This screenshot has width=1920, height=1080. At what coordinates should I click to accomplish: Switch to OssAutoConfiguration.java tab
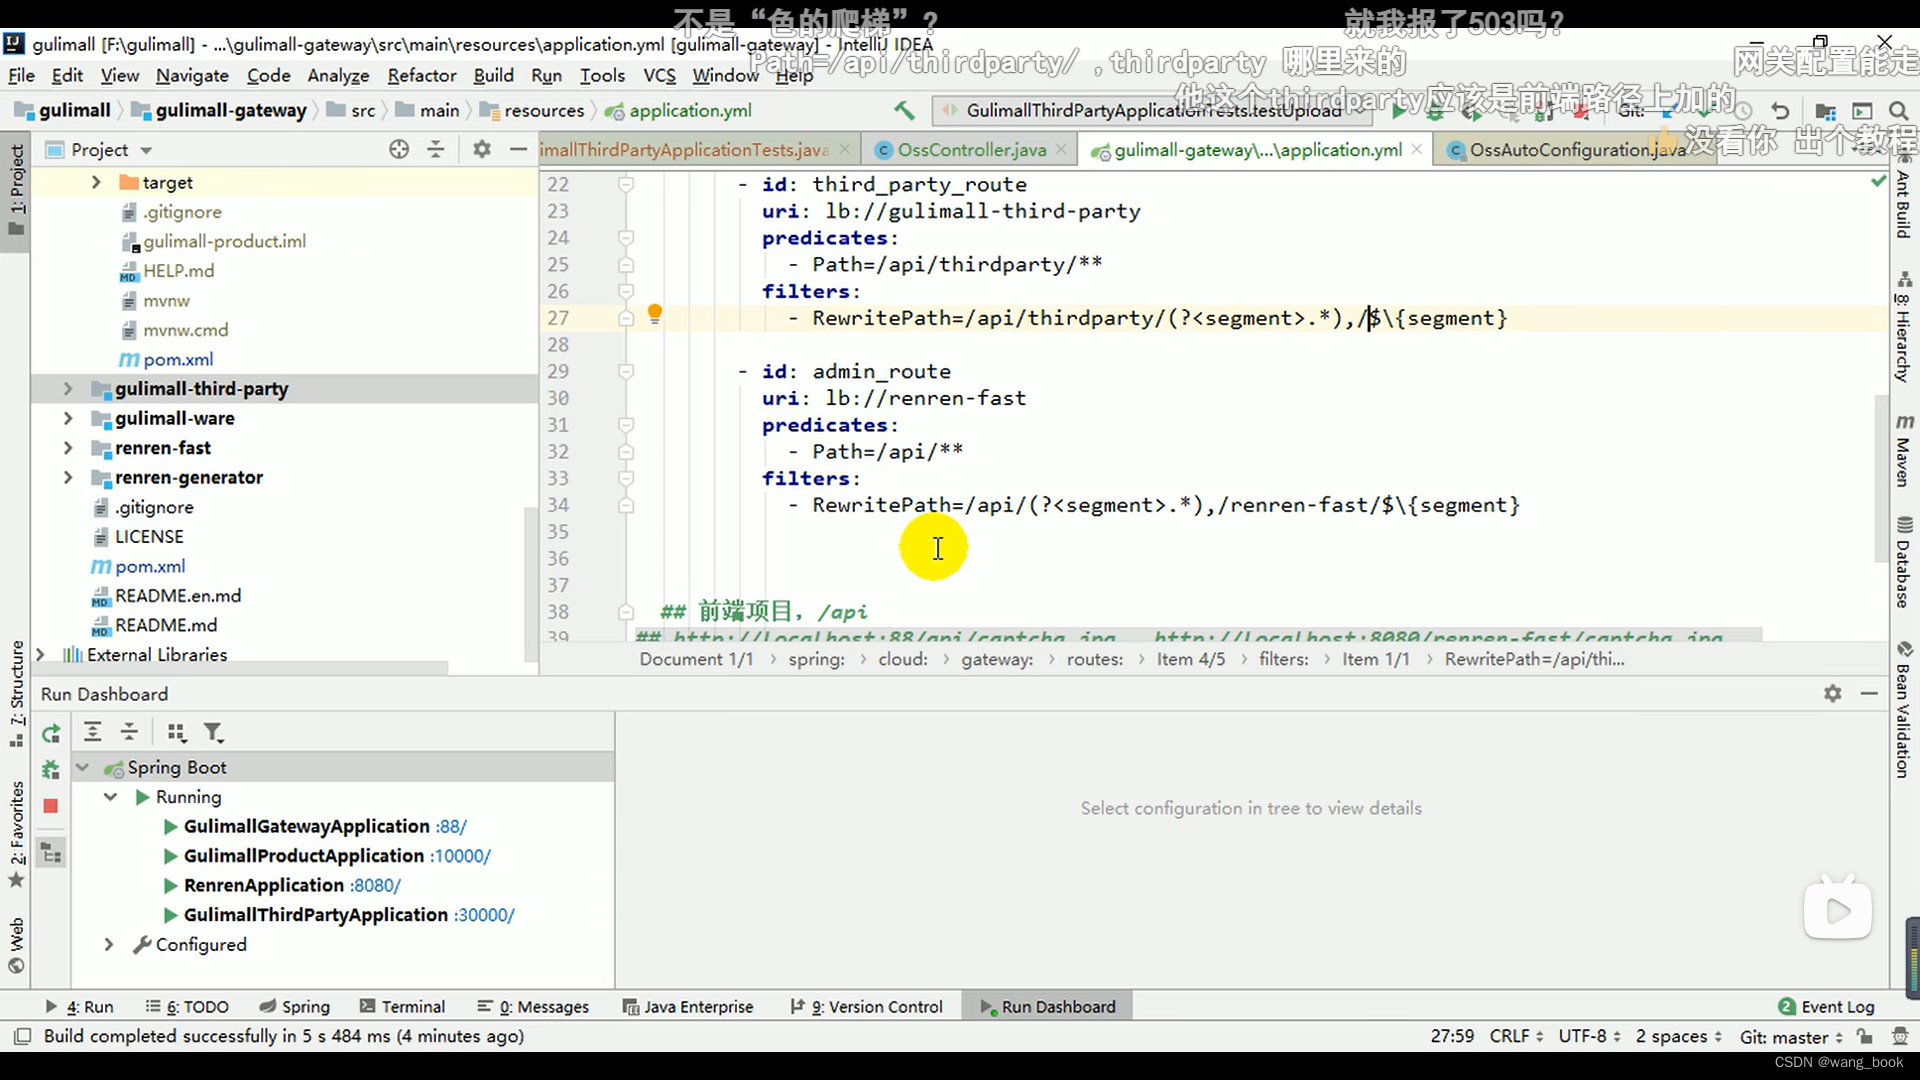1576,150
